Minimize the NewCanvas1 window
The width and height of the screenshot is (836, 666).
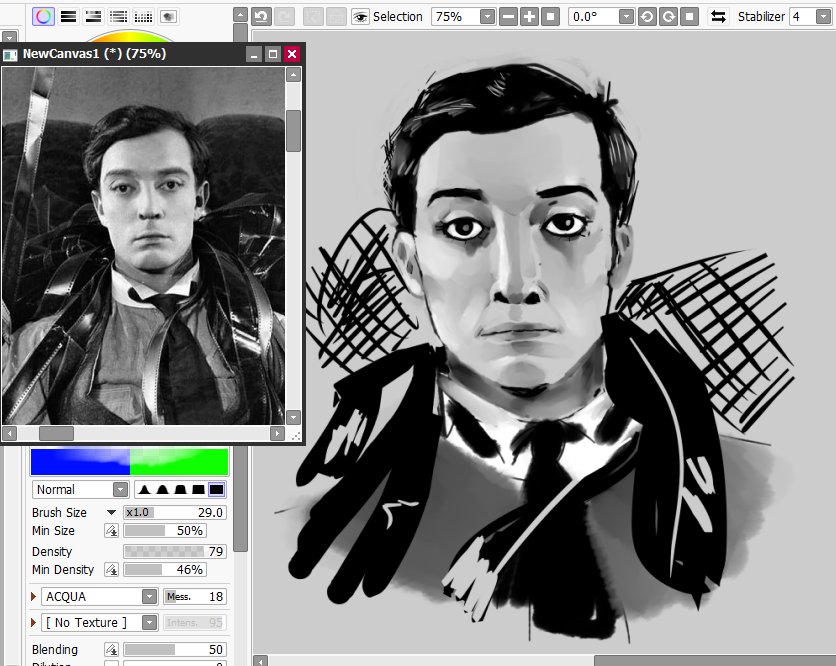point(254,54)
